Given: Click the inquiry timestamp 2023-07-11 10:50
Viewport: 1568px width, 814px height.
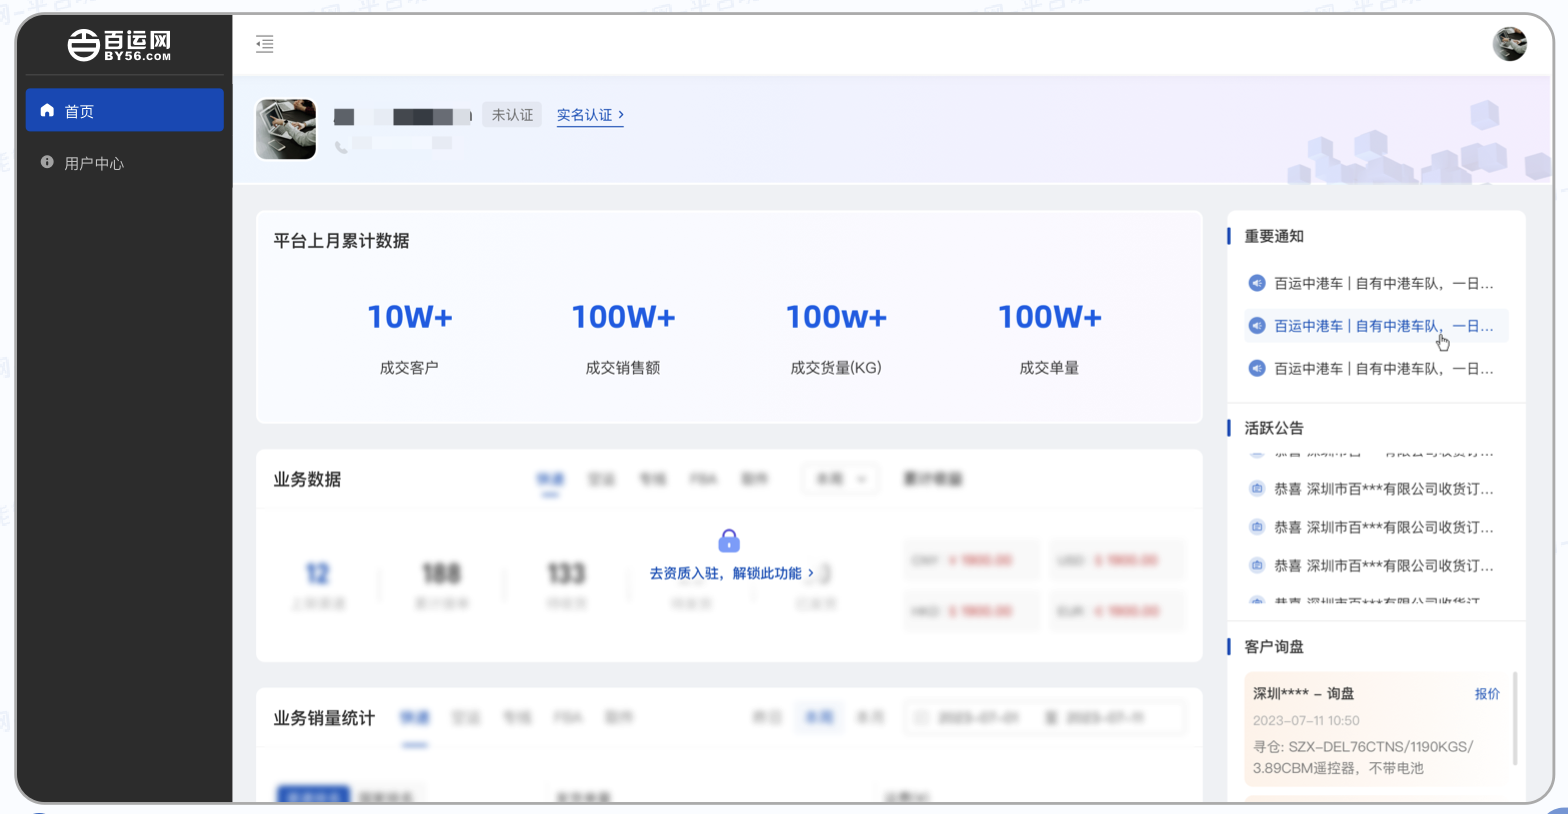Looking at the screenshot, I should click(1306, 720).
